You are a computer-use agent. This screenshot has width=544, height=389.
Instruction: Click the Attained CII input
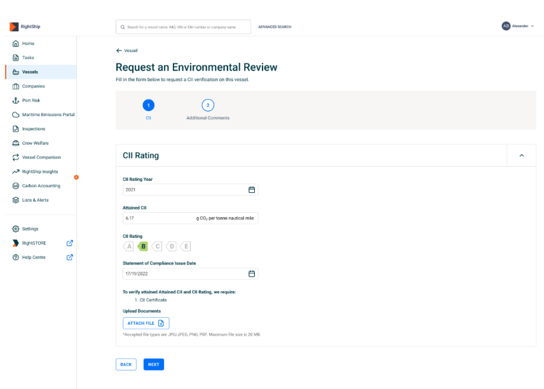pos(190,218)
